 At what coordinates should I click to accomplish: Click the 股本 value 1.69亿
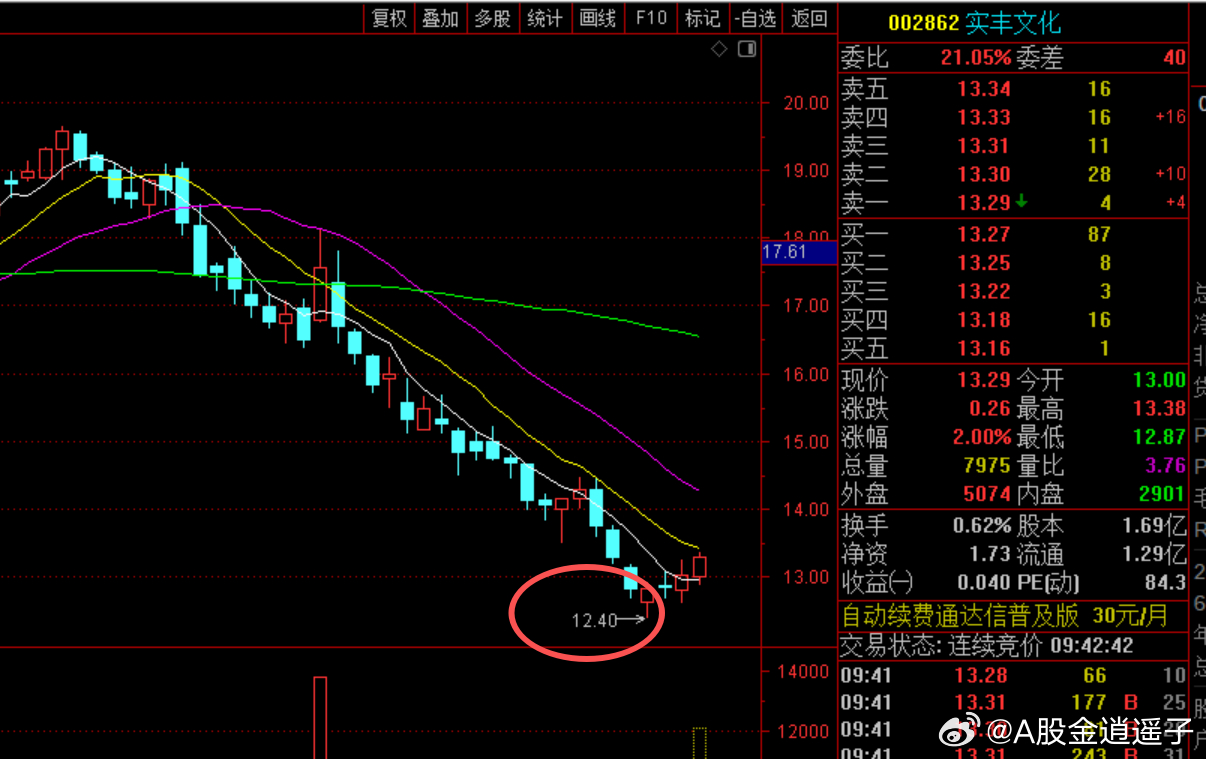click(1155, 526)
